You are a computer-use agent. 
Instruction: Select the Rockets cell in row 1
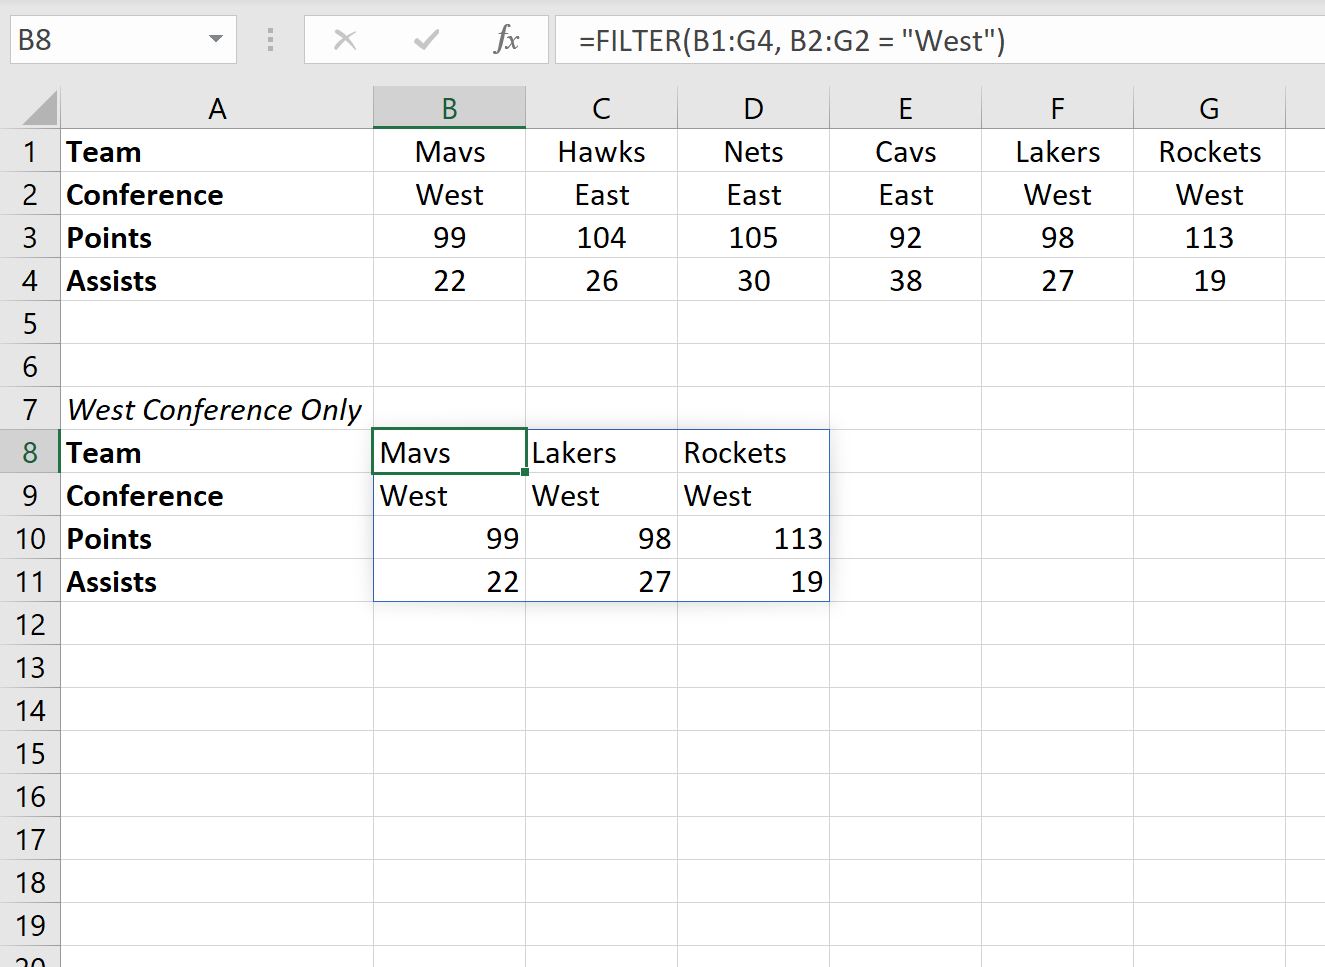1210,151
